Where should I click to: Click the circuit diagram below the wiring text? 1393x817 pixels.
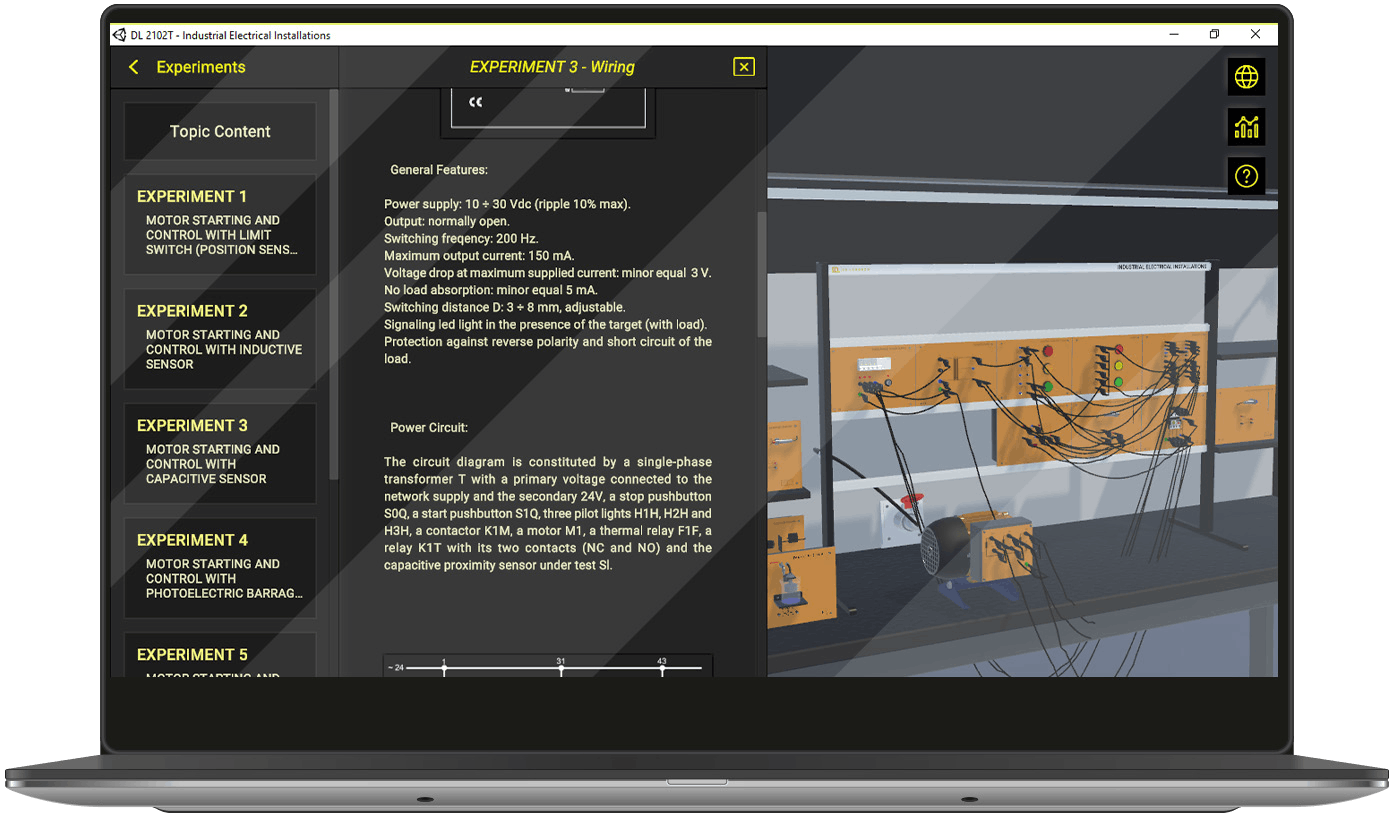(x=548, y=665)
